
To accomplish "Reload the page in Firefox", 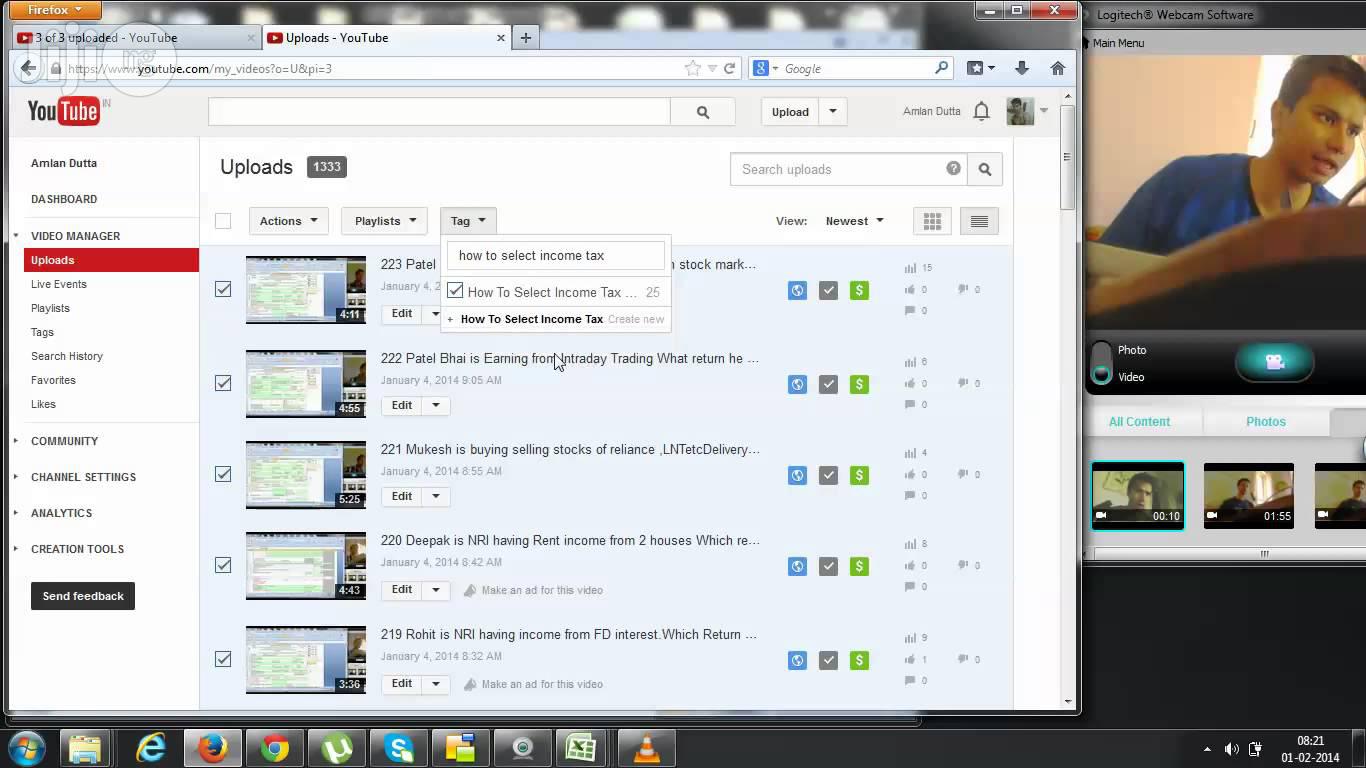I will tap(730, 68).
